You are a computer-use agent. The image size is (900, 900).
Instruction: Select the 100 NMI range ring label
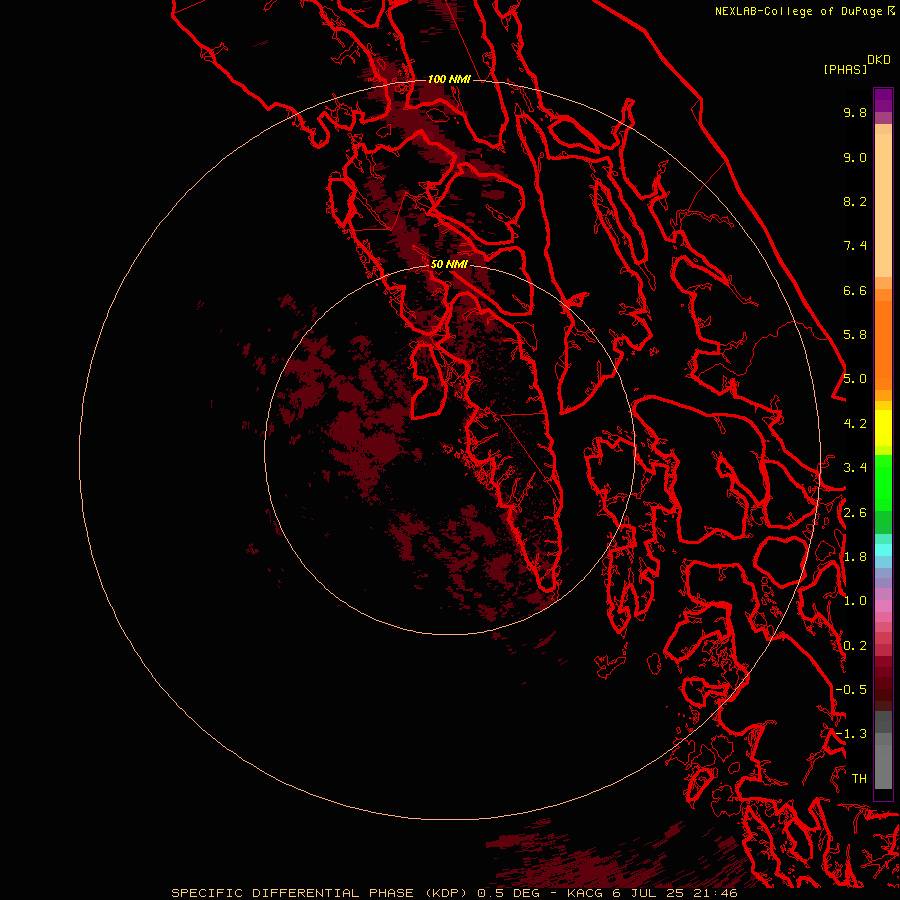449,79
